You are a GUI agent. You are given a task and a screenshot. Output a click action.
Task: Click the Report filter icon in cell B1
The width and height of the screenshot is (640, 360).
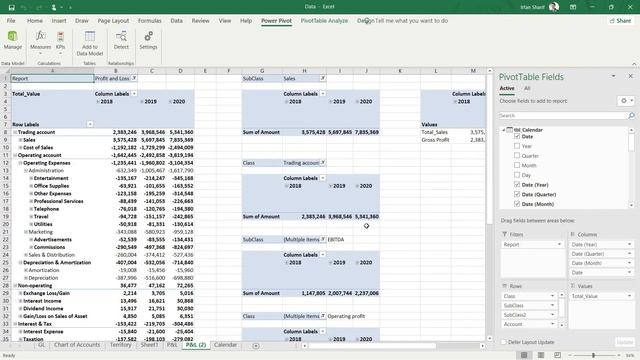[133, 78]
